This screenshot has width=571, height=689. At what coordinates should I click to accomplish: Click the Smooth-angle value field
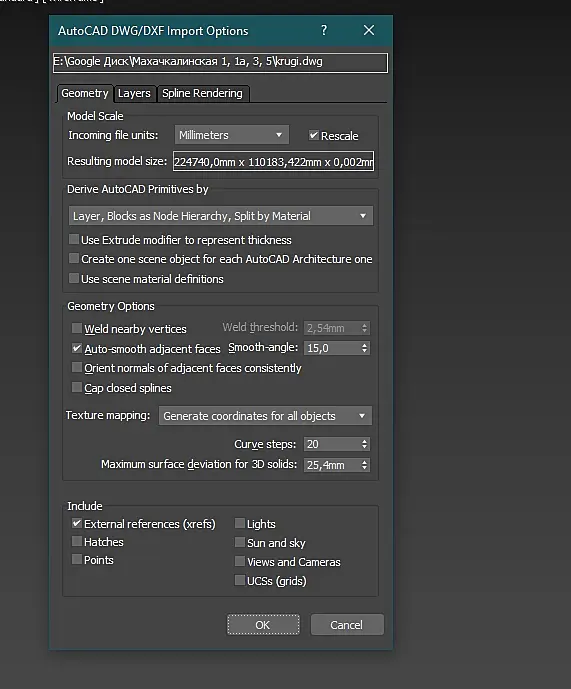click(331, 348)
